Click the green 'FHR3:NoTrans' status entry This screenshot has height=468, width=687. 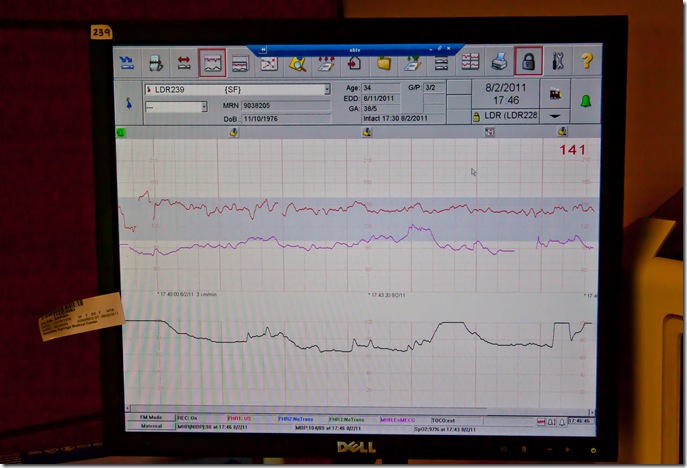[x=347, y=420]
